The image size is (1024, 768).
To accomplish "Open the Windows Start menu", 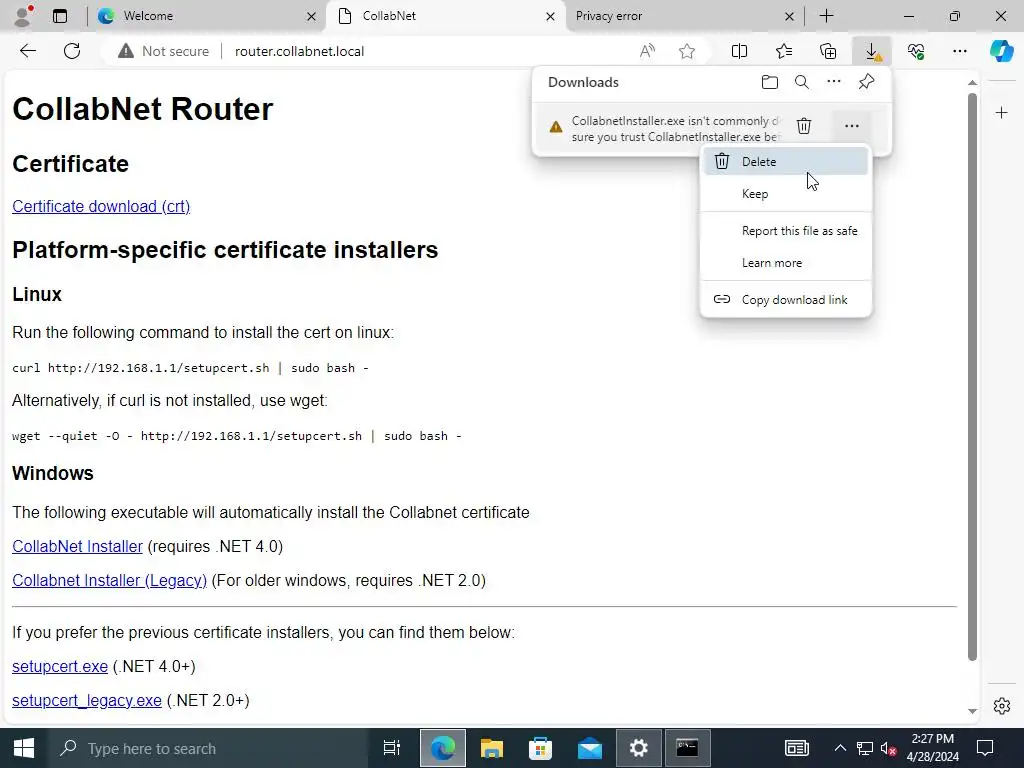I will pos(24,748).
